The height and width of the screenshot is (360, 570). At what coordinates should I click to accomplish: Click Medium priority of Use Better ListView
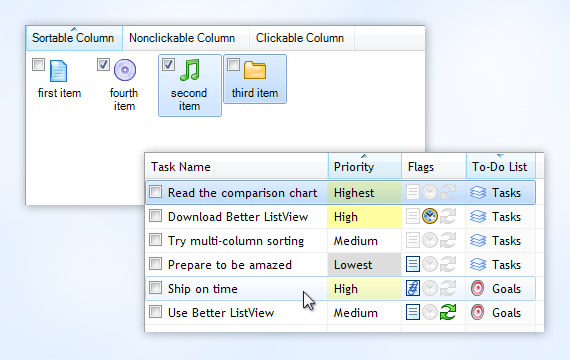tap(356, 313)
